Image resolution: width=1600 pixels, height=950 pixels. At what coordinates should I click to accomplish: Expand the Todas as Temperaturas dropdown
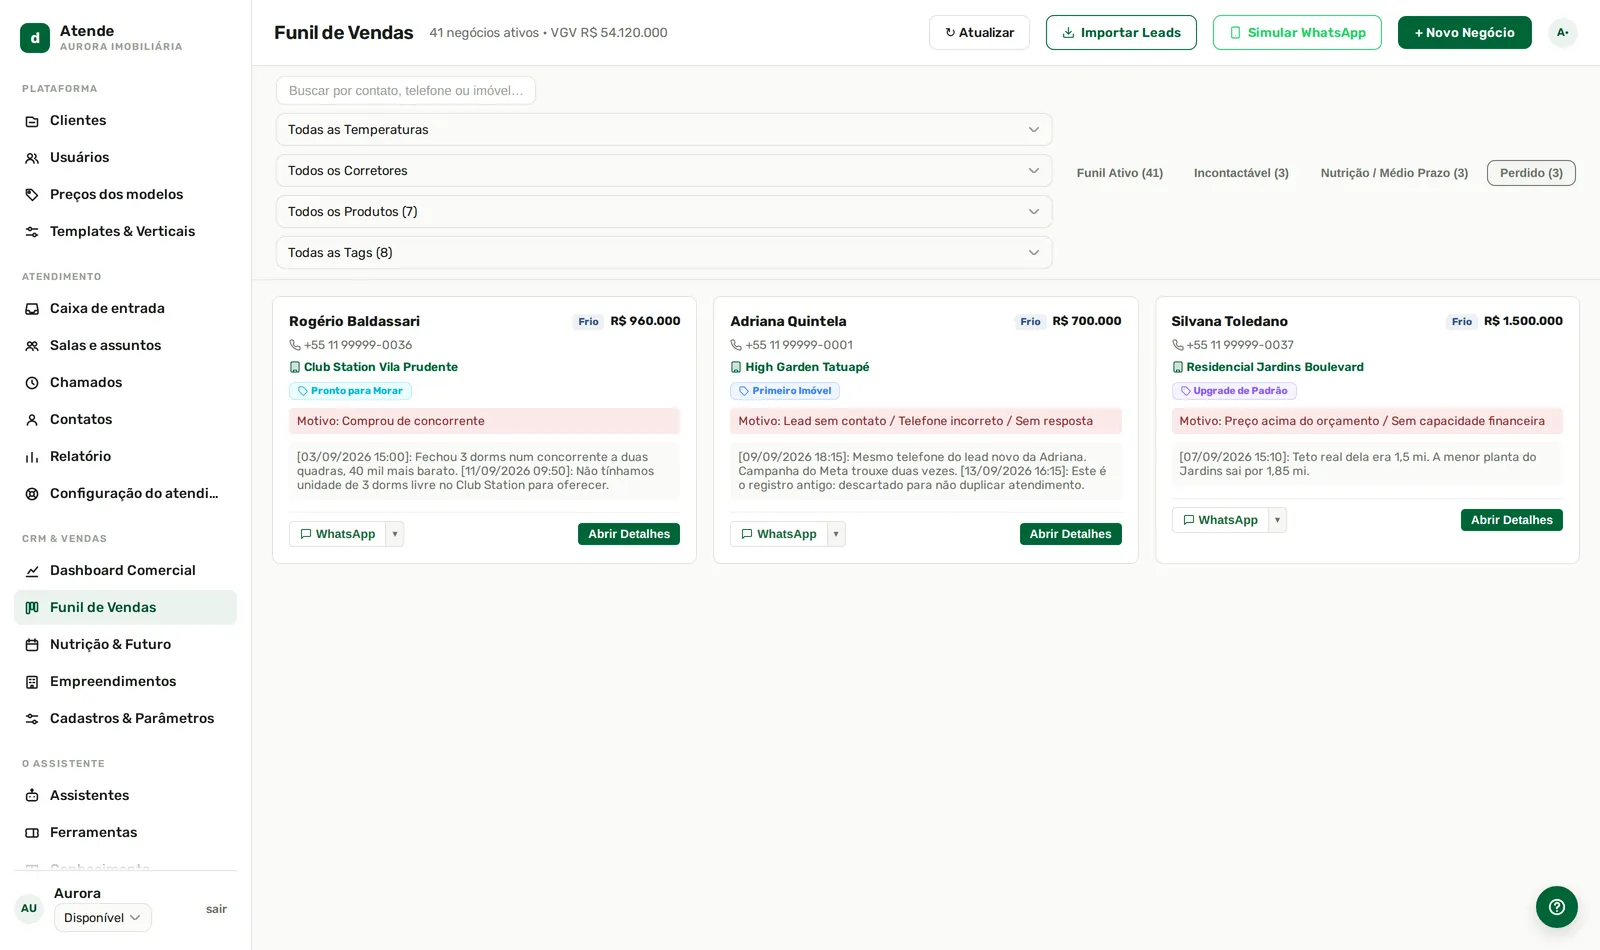[x=664, y=130]
